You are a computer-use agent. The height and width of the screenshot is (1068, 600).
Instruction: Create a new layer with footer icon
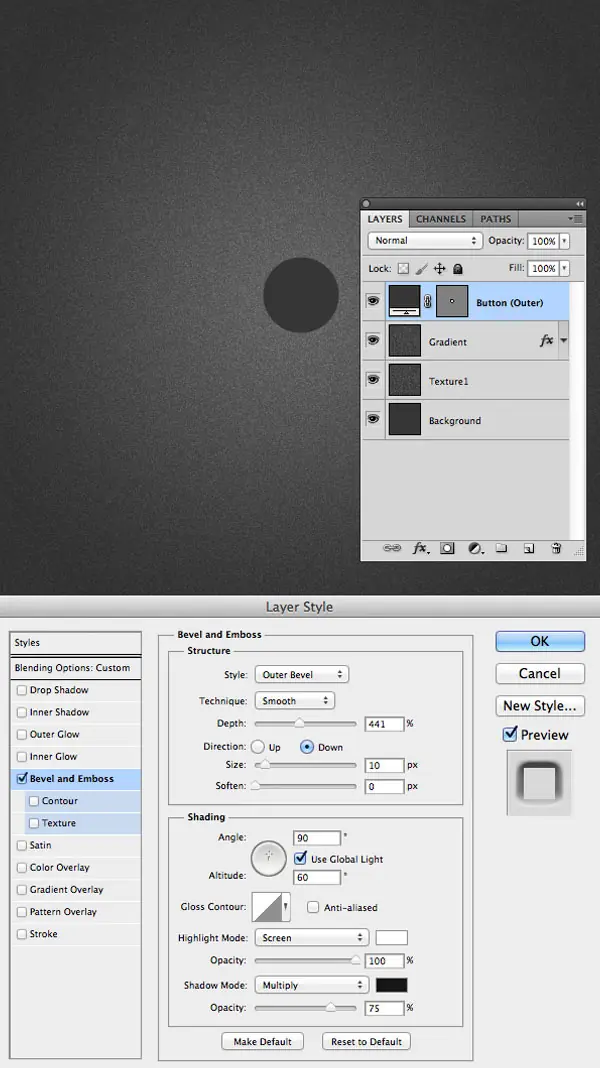529,548
